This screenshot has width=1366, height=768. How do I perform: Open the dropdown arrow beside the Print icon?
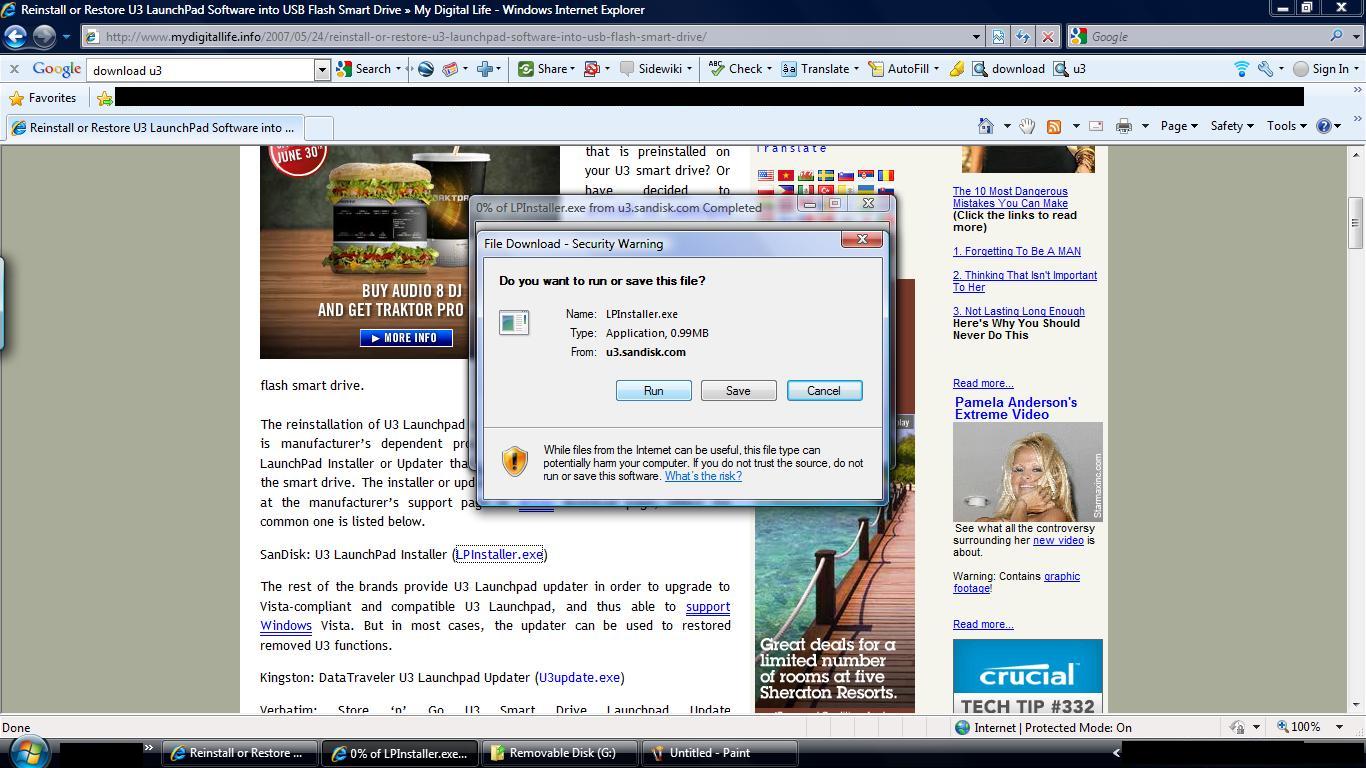click(x=1145, y=126)
